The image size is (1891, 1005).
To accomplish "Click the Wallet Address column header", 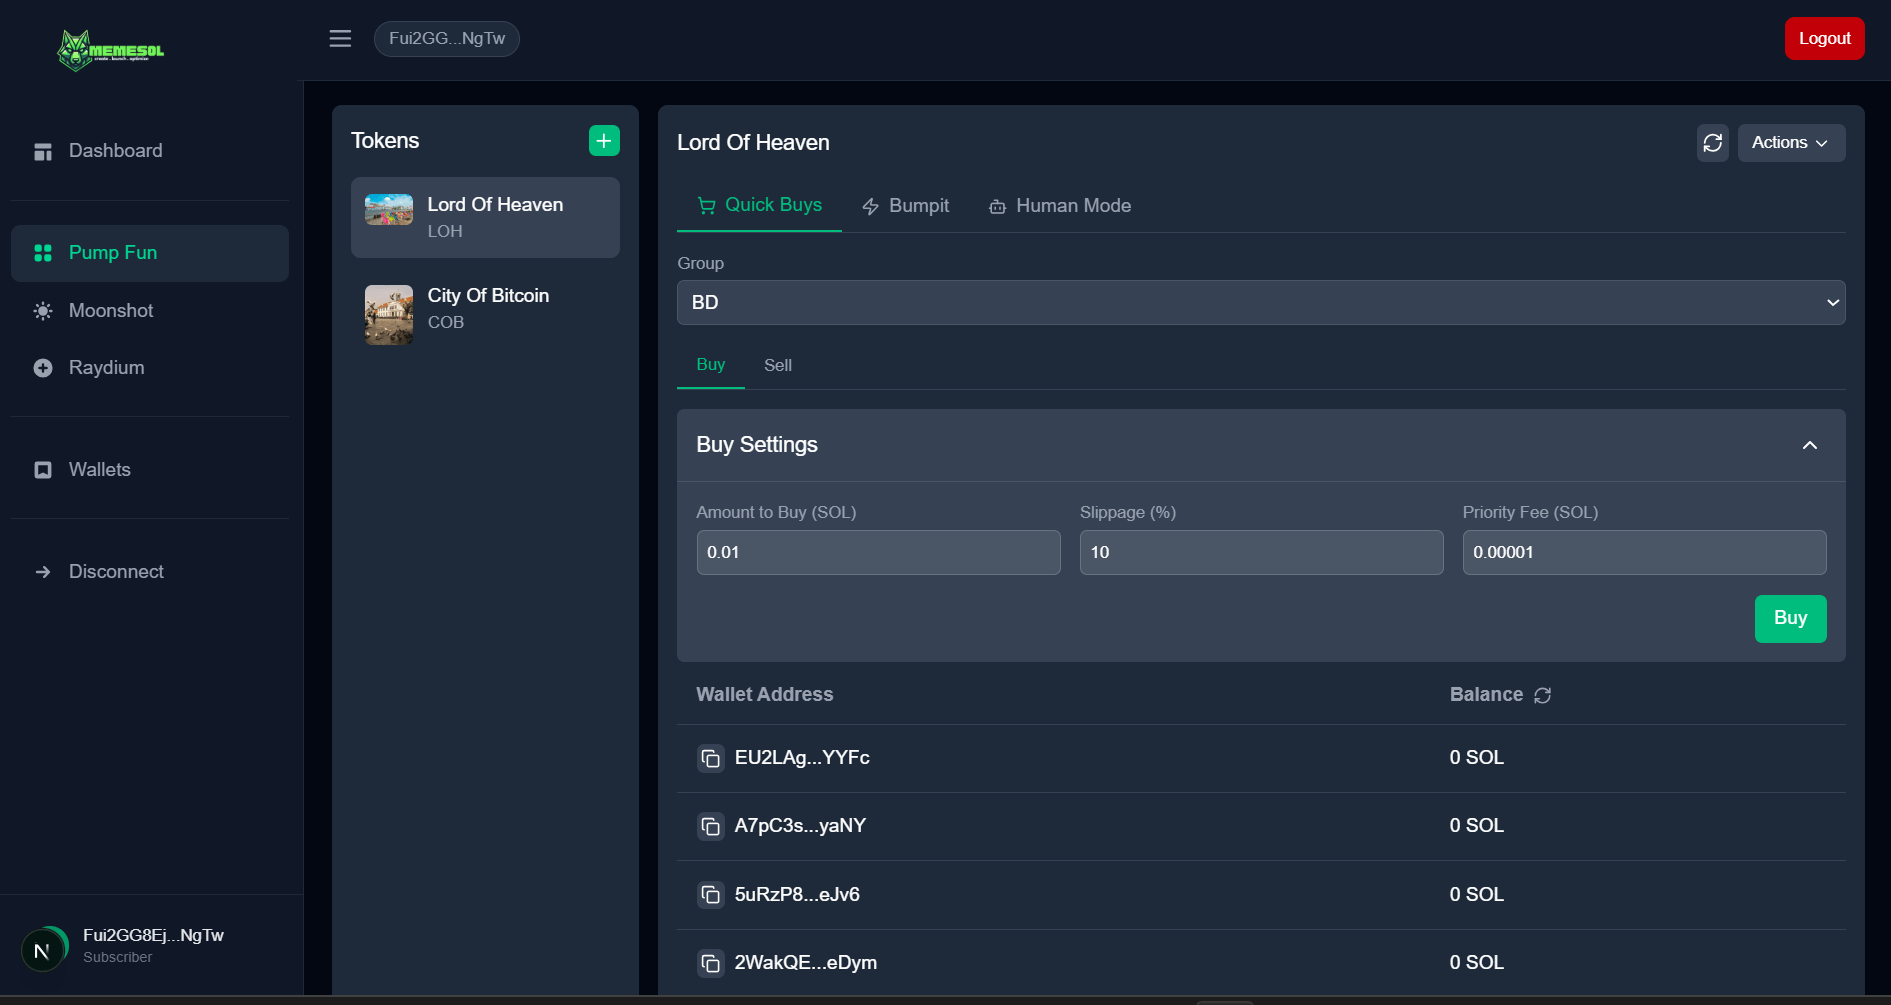I will click(765, 695).
